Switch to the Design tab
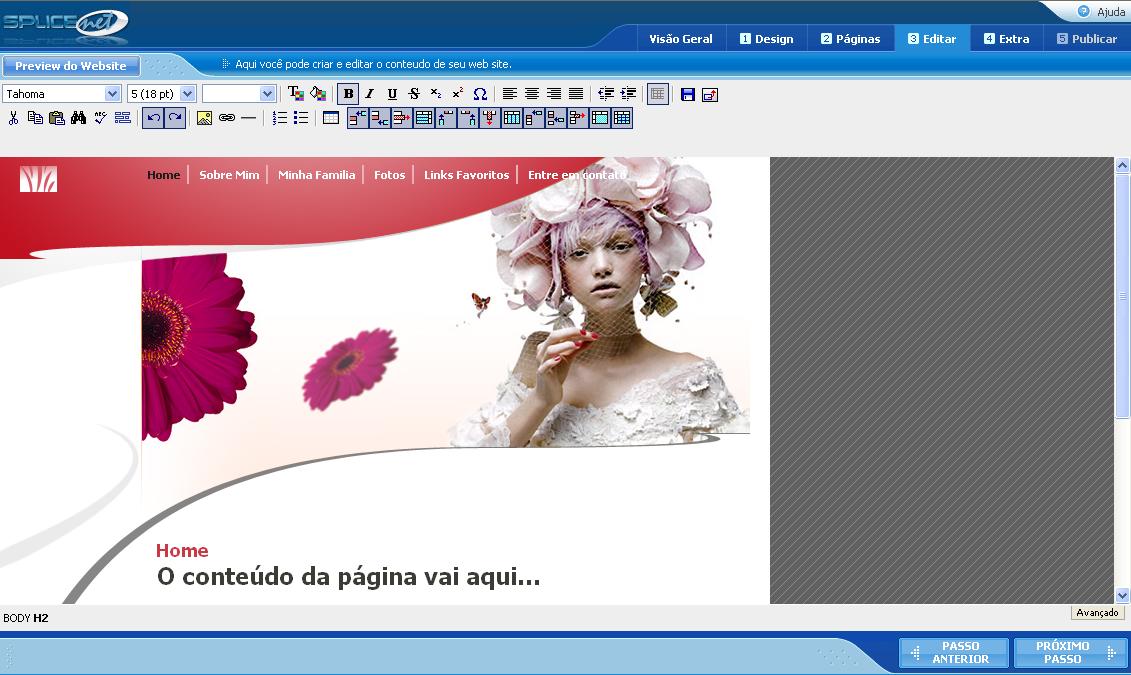The width and height of the screenshot is (1131, 675). click(766, 39)
